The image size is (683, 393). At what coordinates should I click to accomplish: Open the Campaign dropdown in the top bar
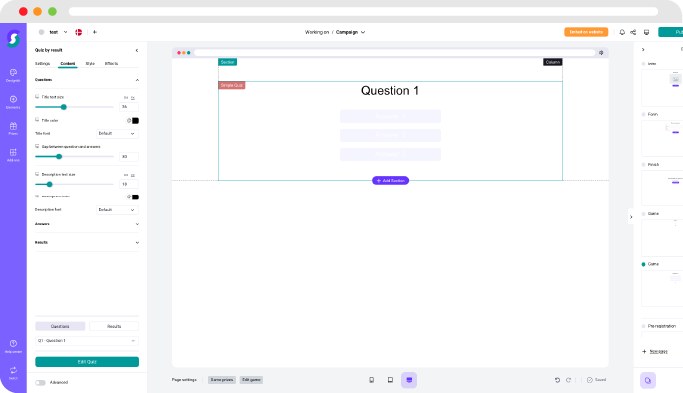point(350,32)
